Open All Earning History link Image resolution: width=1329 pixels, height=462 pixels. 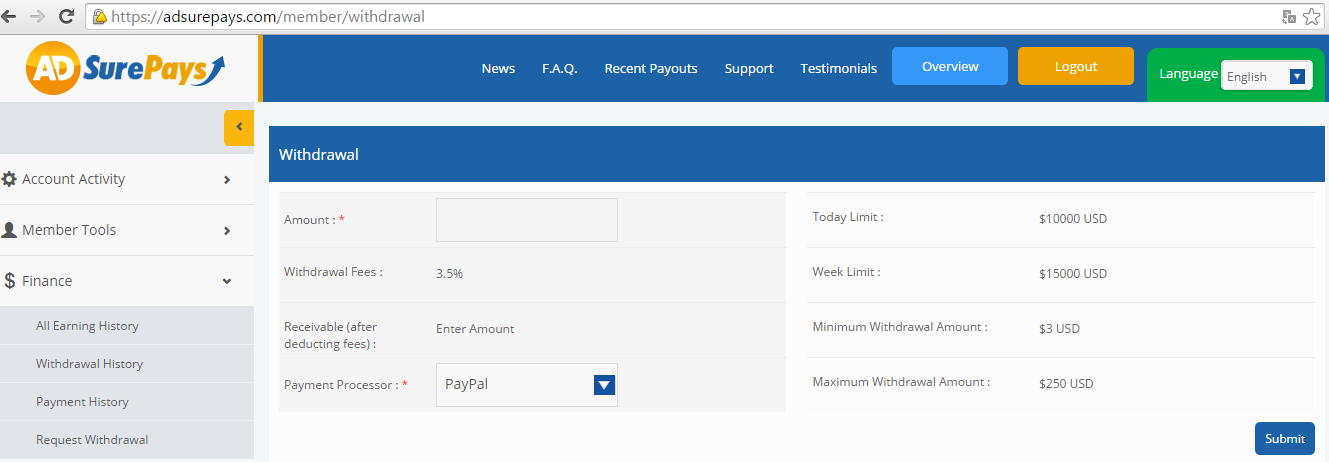tap(87, 326)
